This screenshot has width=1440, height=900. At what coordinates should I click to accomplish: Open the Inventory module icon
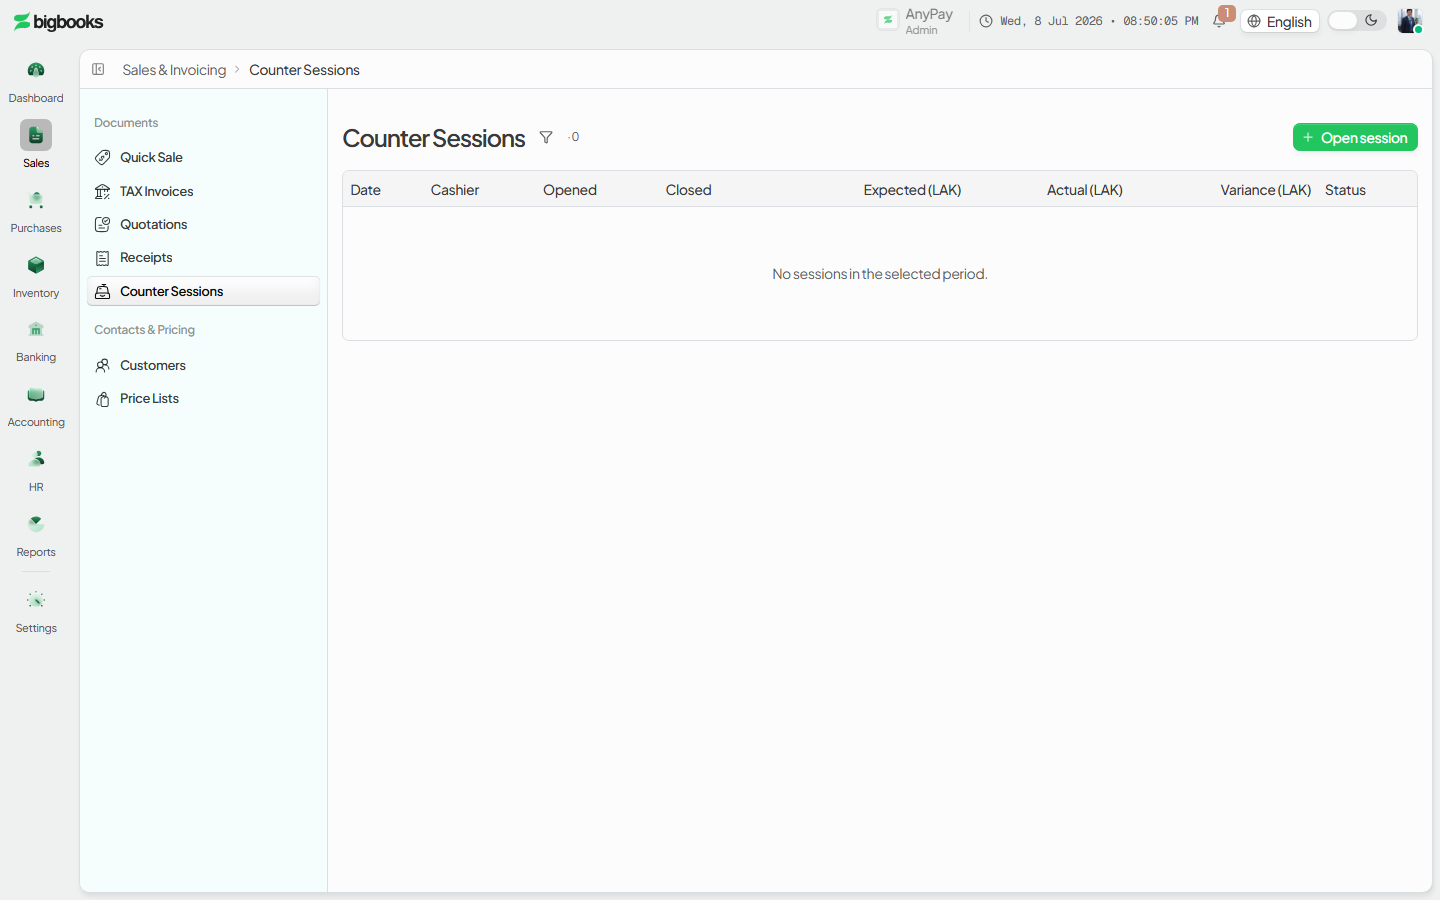tap(36, 265)
